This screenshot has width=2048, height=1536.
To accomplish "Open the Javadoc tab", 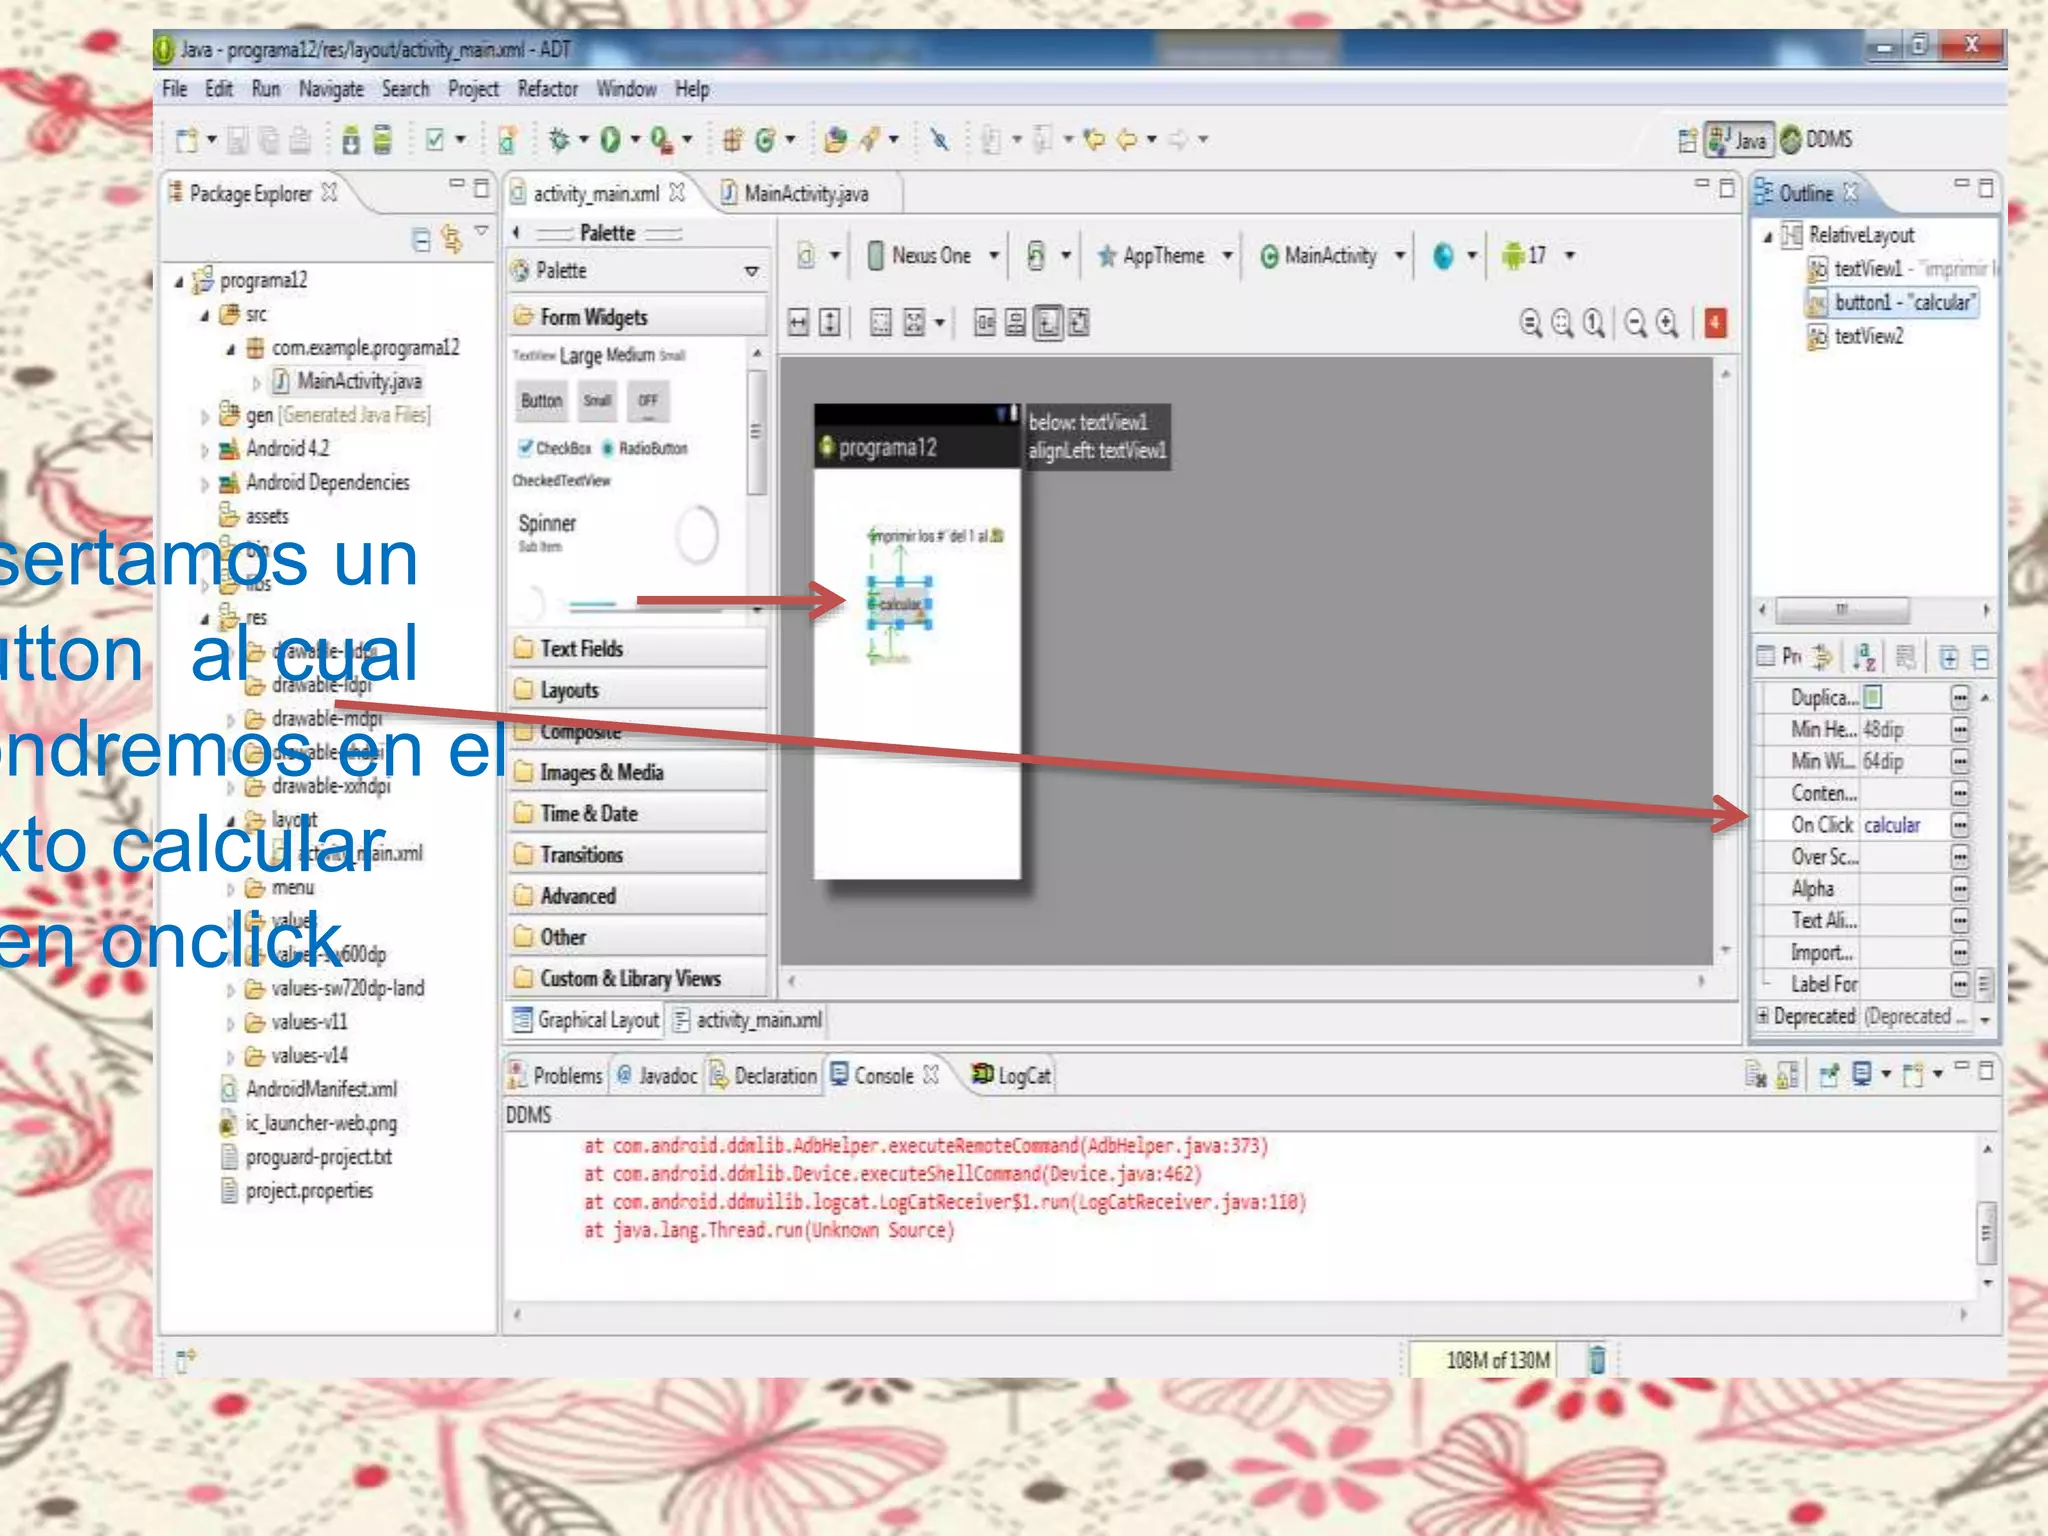I will (657, 1076).
